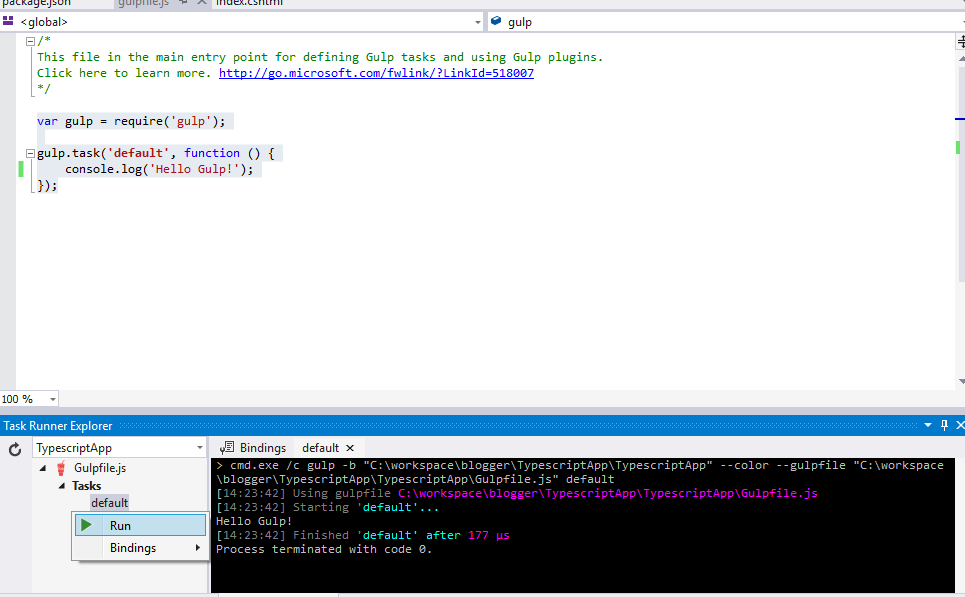Open the TypescriptApp project dropdown
This screenshot has width=965, height=597.
pyautogui.click(x=200, y=448)
